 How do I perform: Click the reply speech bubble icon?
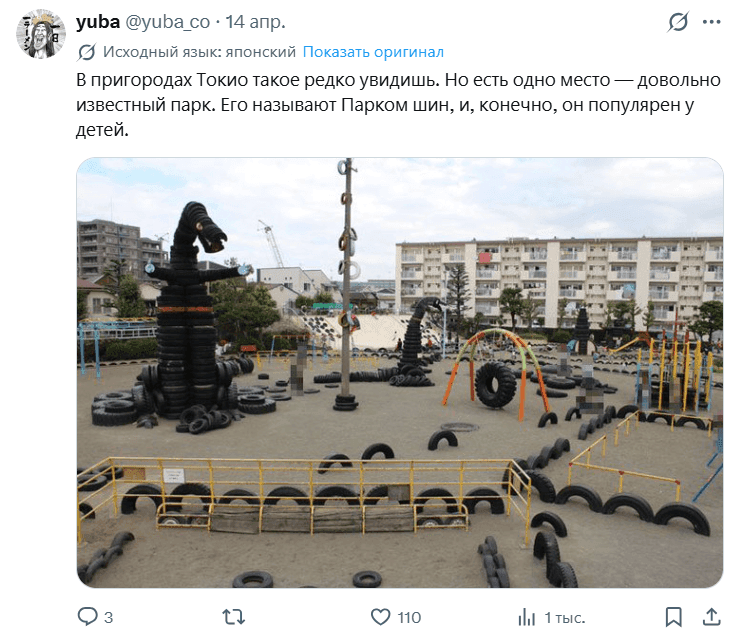tap(87, 617)
